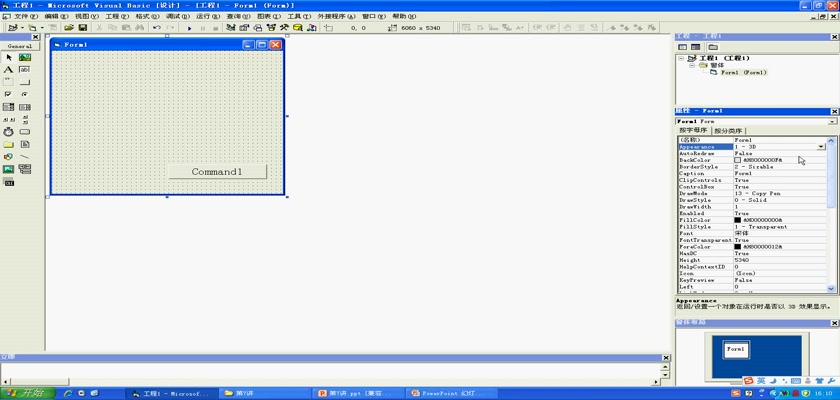Select the Label tool in the toolbox
Viewport: 840px width, 400px height.
click(x=9, y=70)
